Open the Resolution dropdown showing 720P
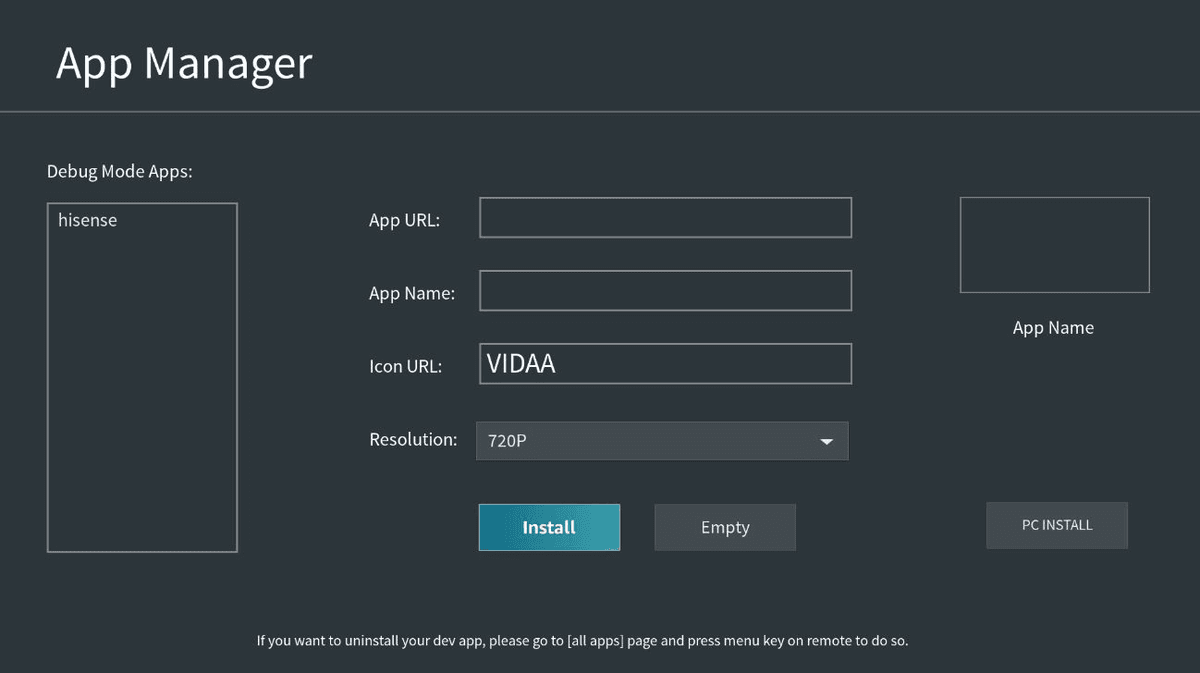Screen dimensions: 1200x673 640,441
